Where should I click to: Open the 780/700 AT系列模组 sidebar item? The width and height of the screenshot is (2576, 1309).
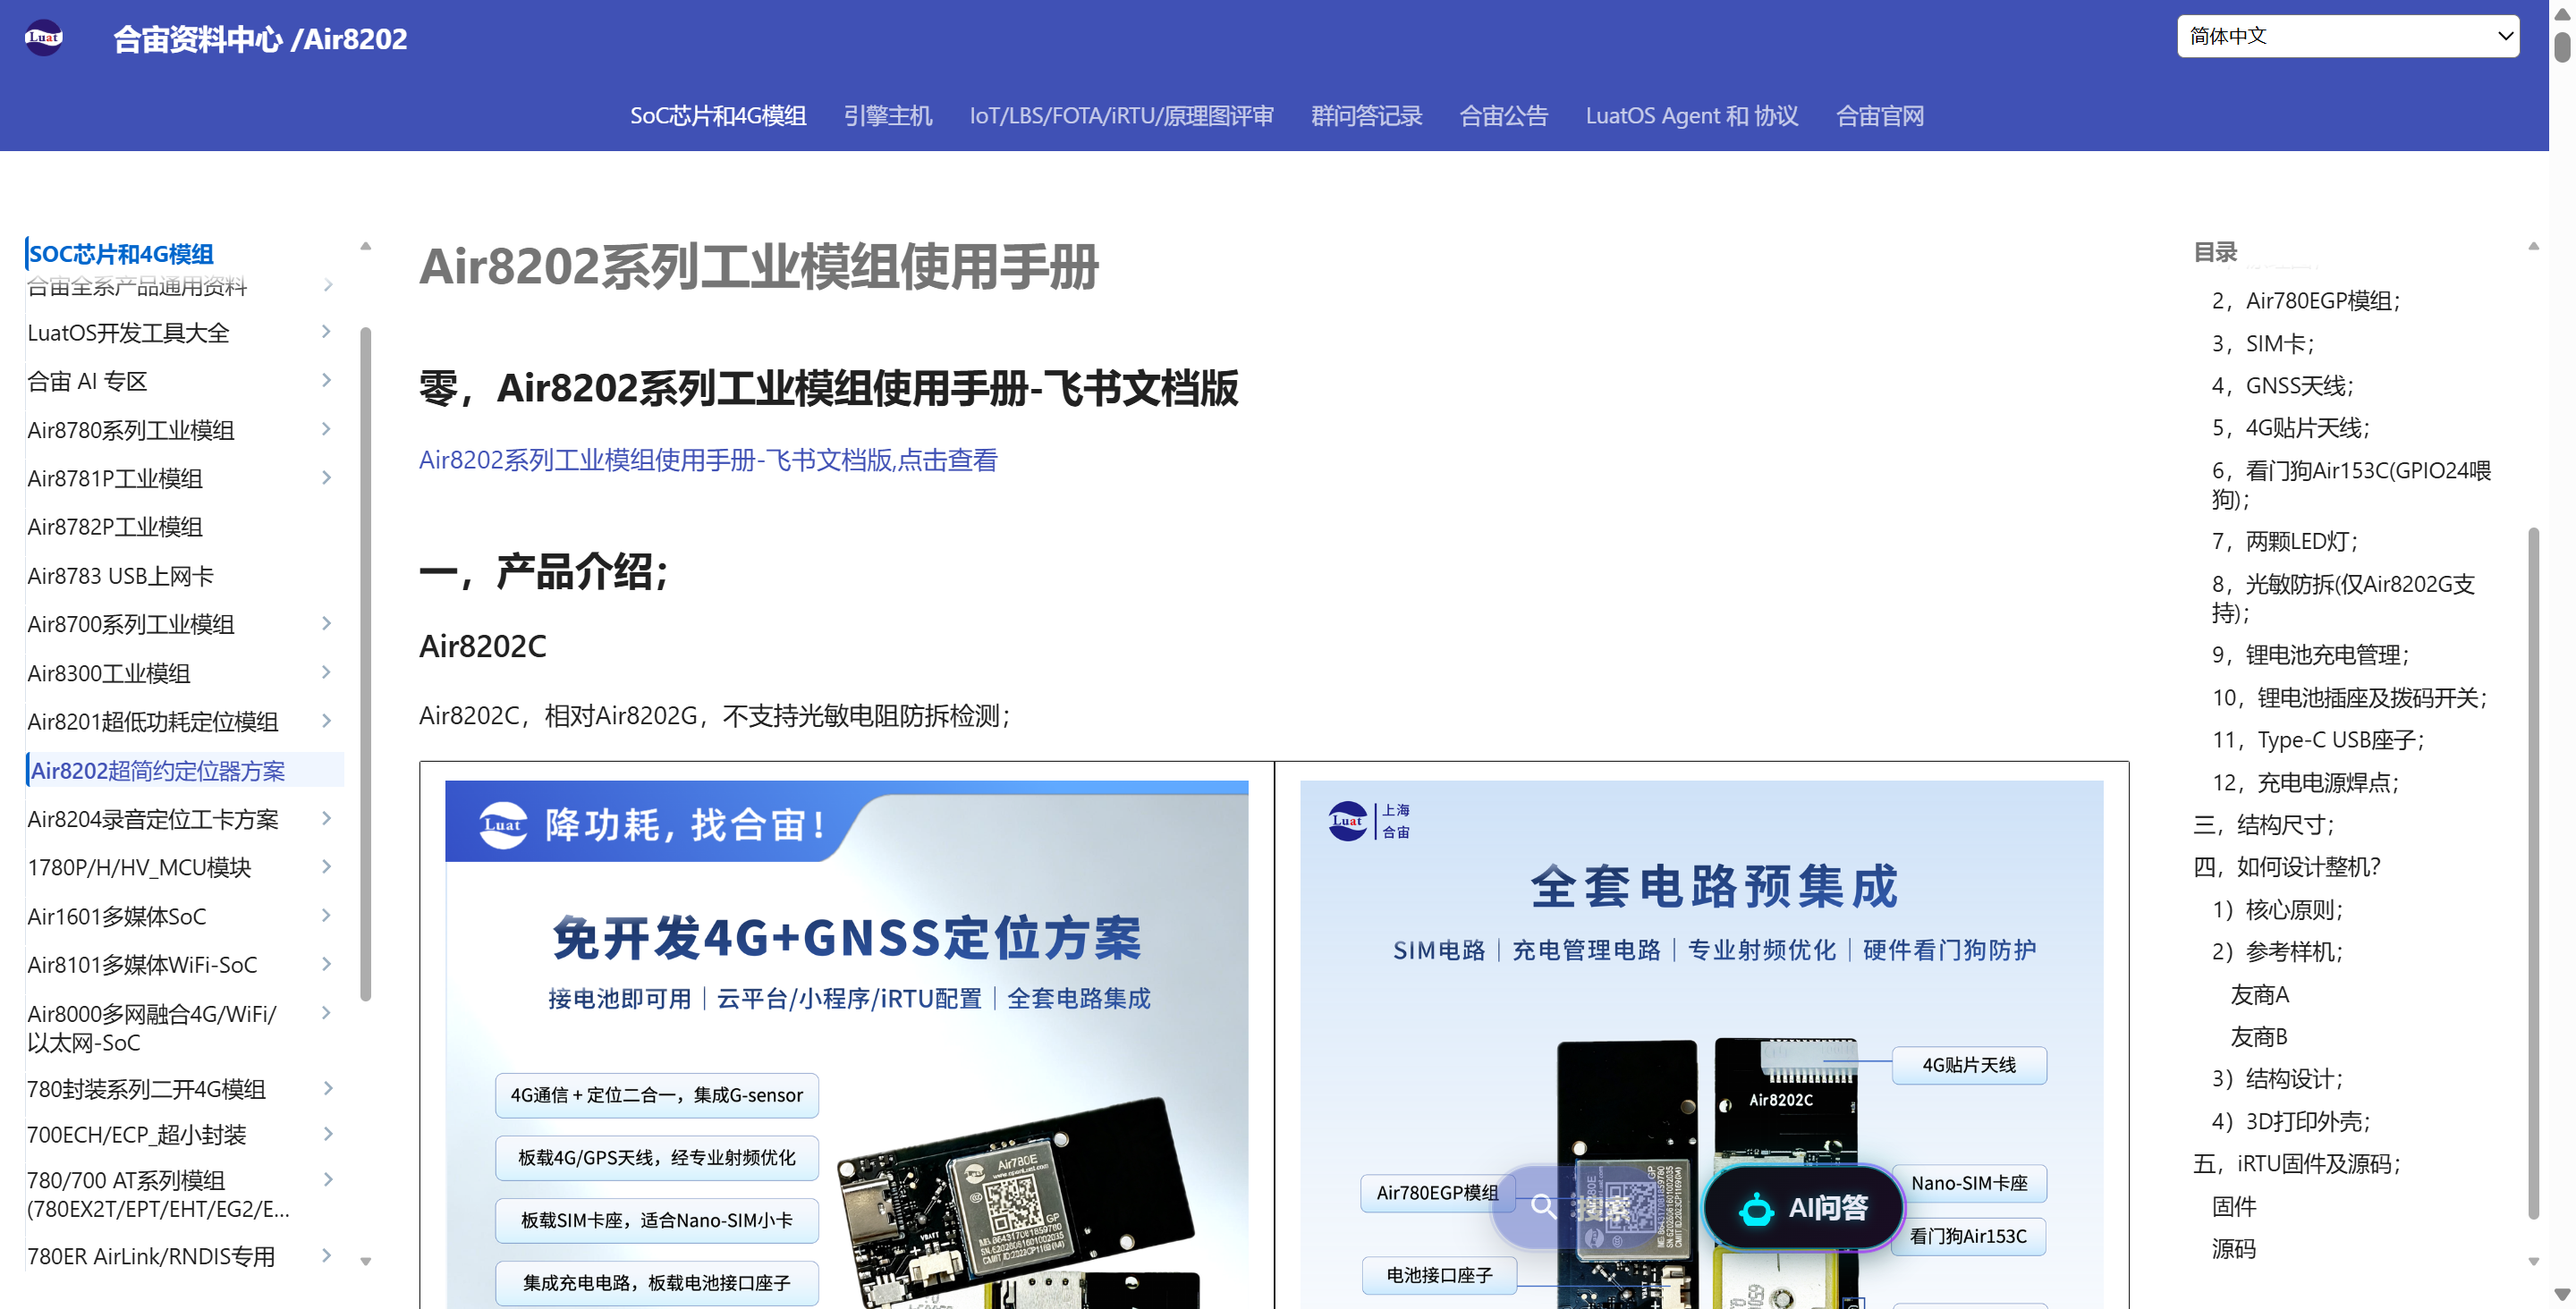coord(159,1195)
